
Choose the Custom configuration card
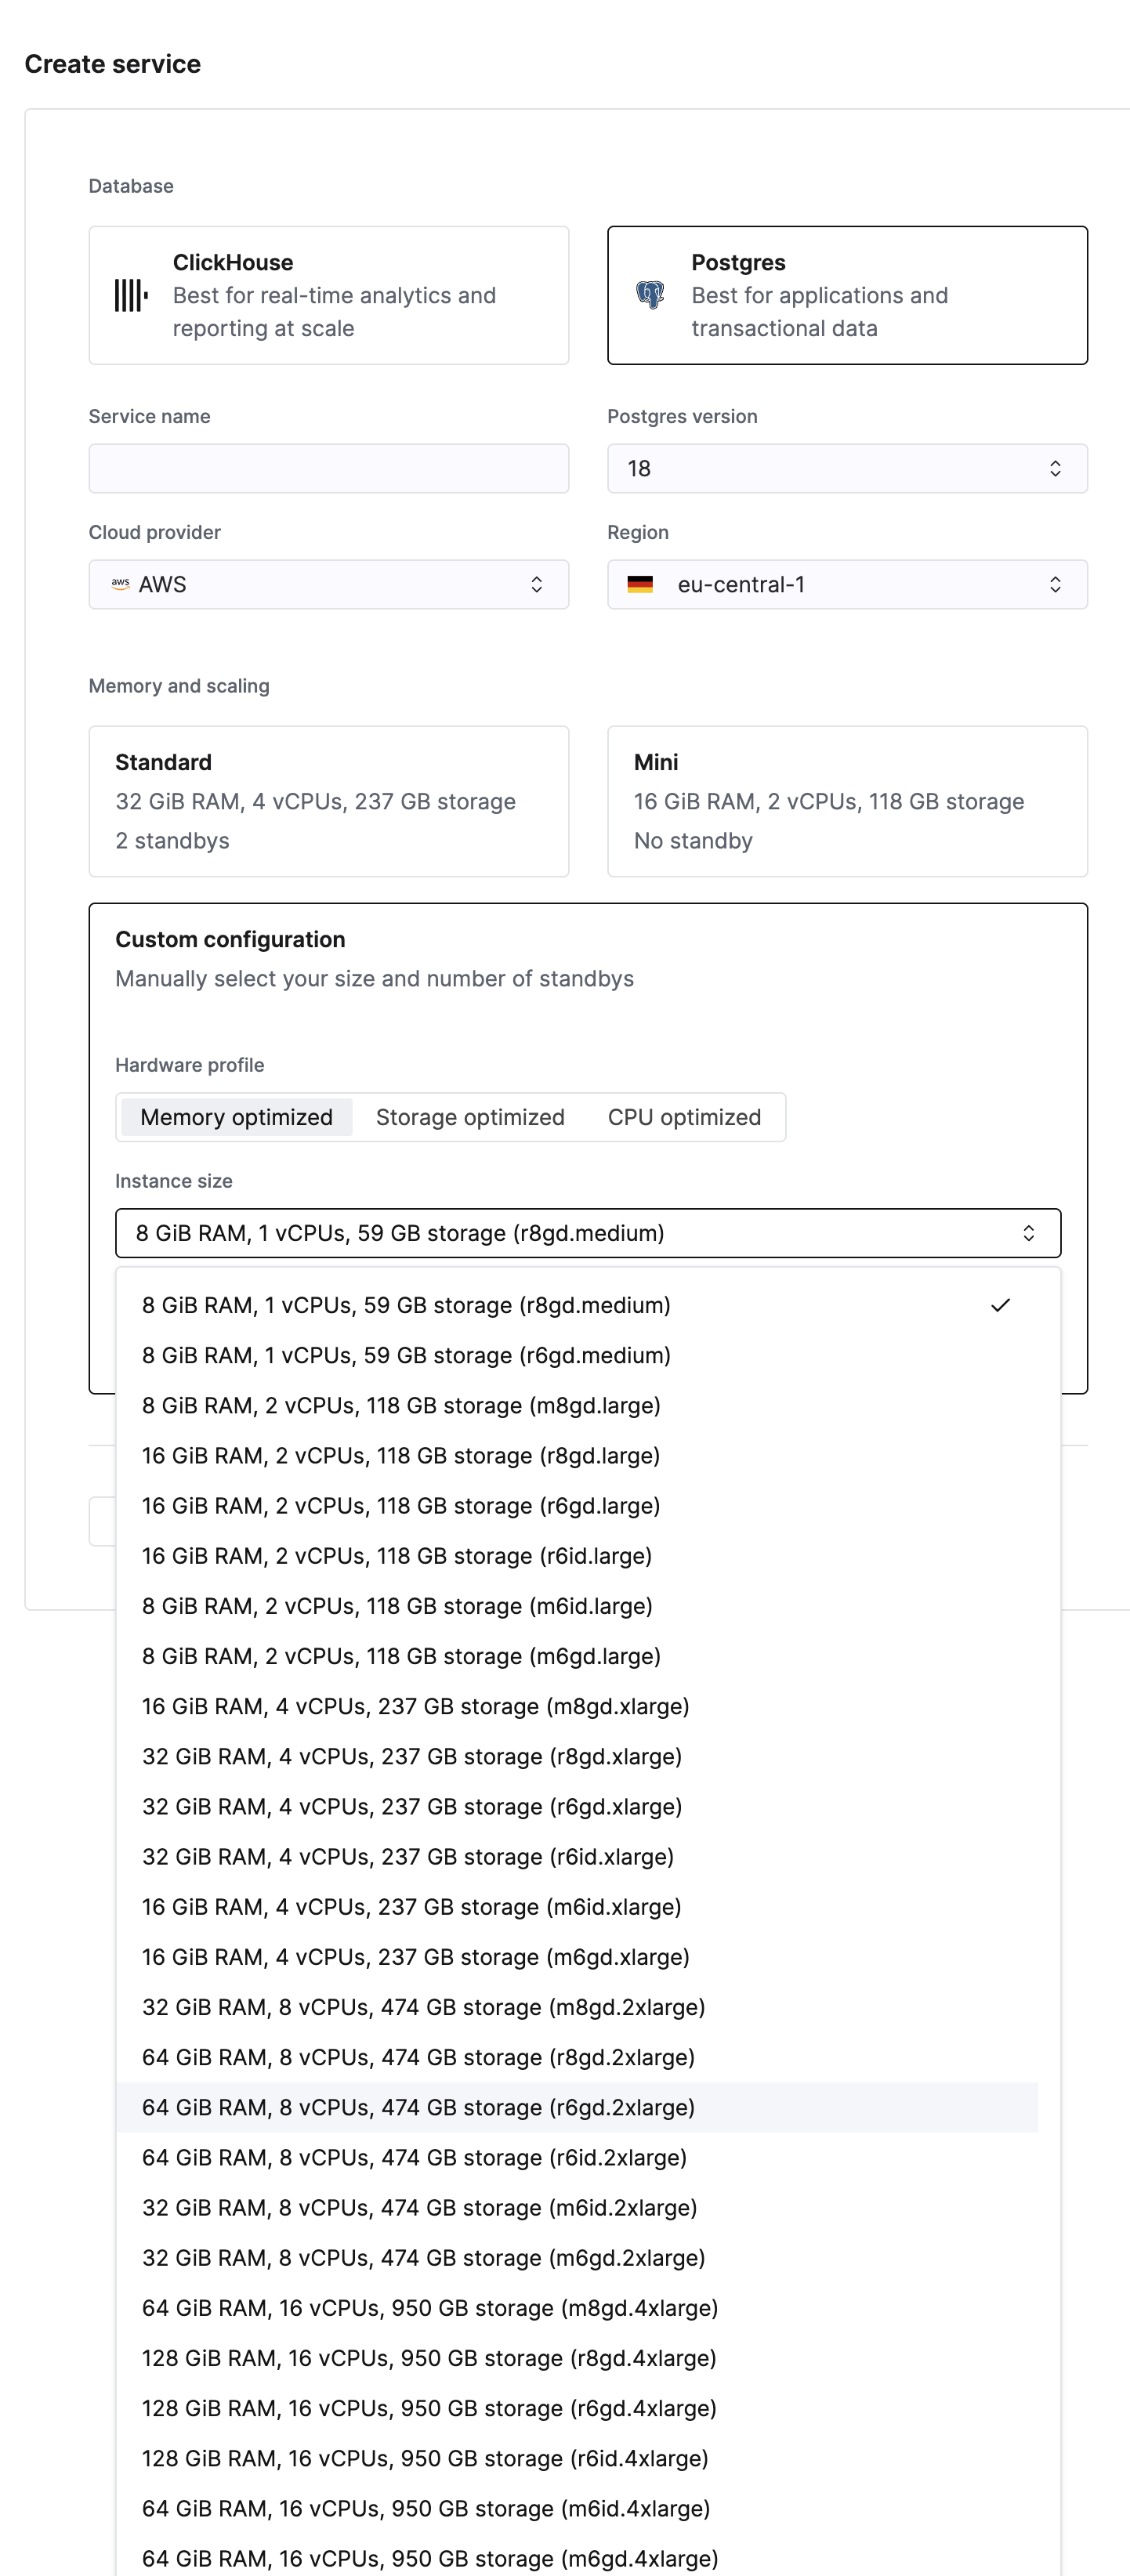tap(587, 958)
